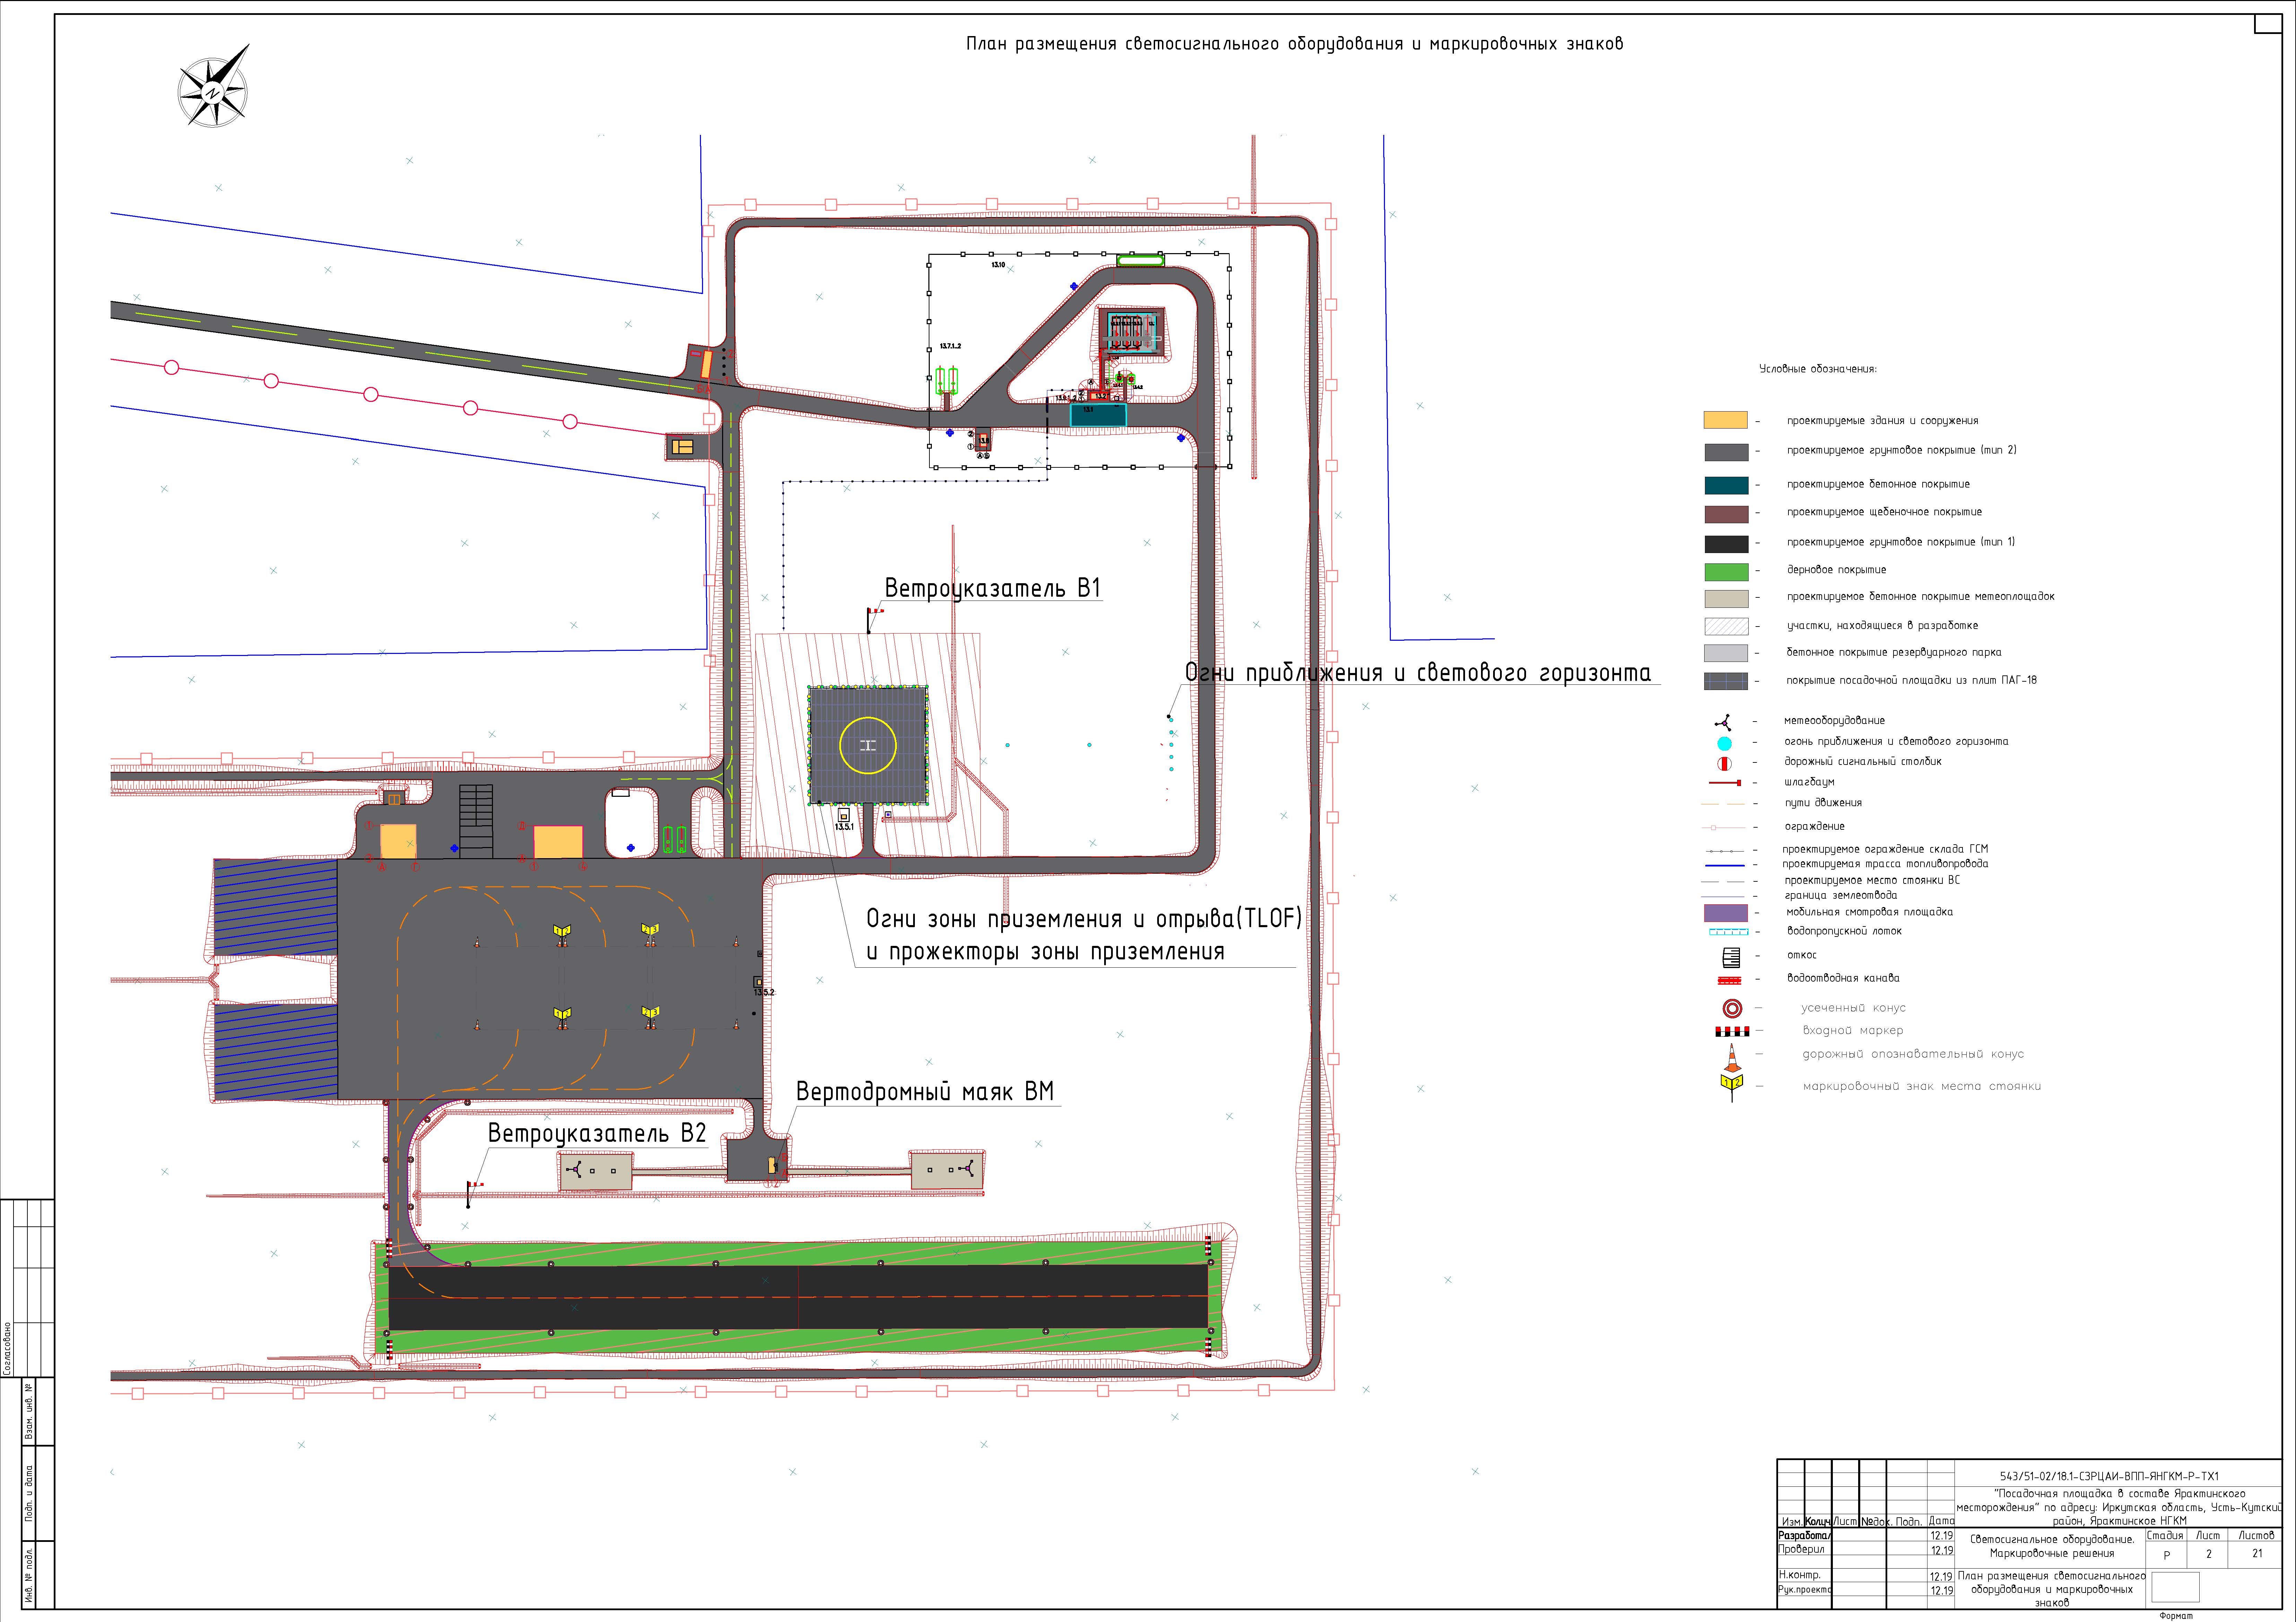Click the 'Вертодромный маяк ВМ' callout label
Screen dimensions: 2296x1622
(x=925, y=1091)
